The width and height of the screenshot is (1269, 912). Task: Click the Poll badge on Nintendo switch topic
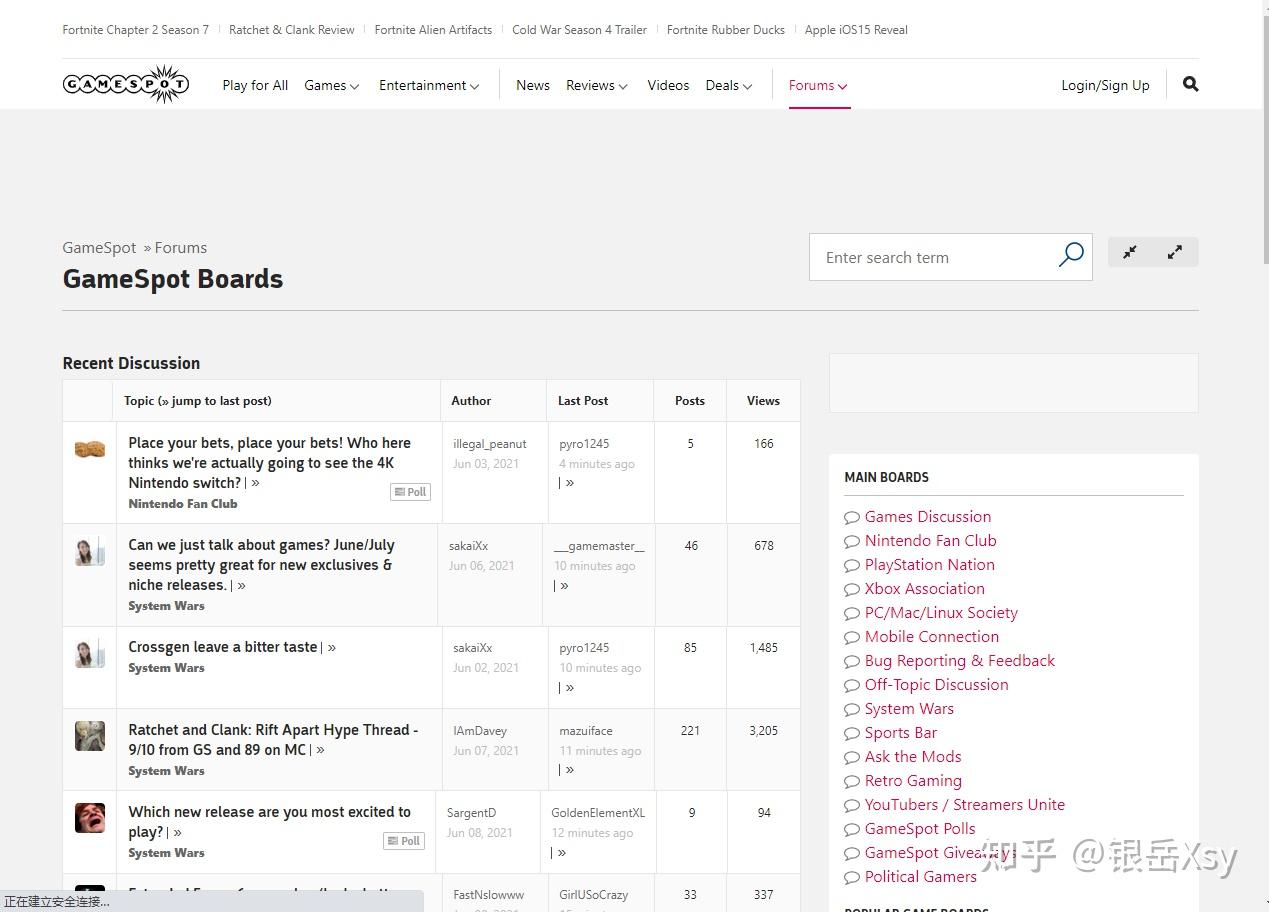(x=410, y=491)
